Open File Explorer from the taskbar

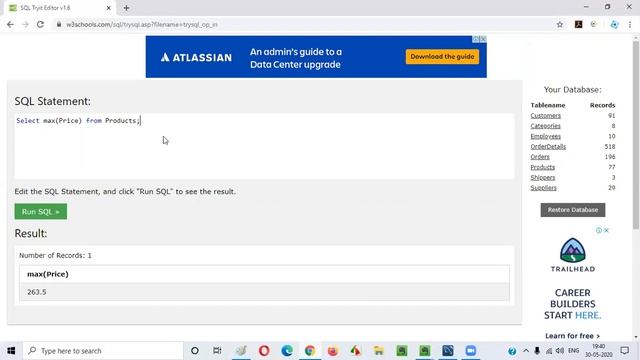379,351
